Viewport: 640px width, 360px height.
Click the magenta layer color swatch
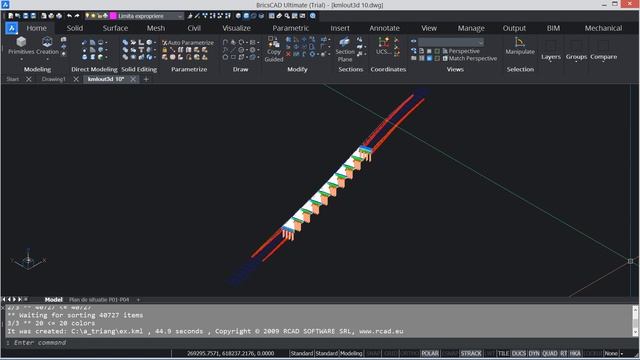113,16
